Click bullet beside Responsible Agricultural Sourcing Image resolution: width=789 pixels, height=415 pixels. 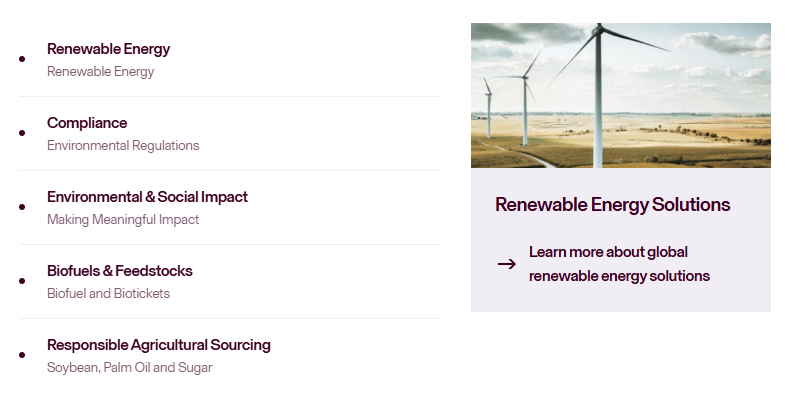pyautogui.click(x=22, y=355)
